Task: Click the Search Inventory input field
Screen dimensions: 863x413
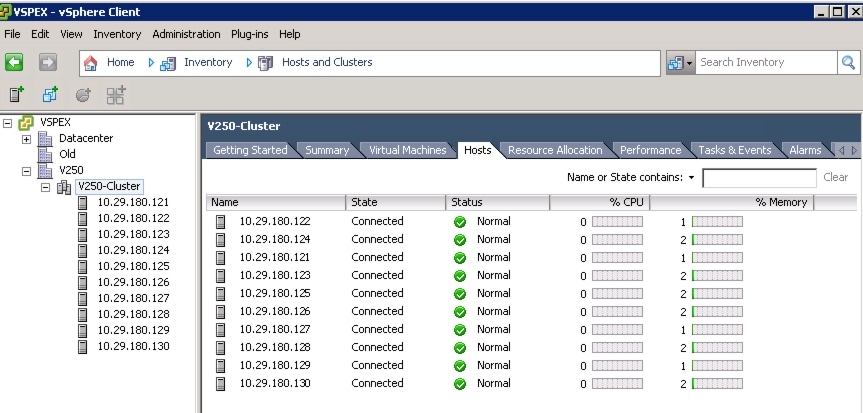Action: pos(765,62)
